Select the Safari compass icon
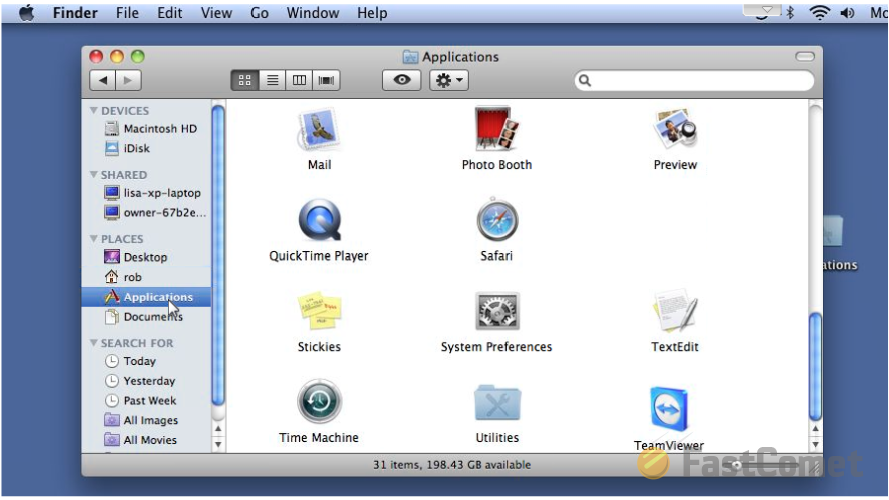Image resolution: width=889 pixels, height=500 pixels. pyautogui.click(x=497, y=219)
